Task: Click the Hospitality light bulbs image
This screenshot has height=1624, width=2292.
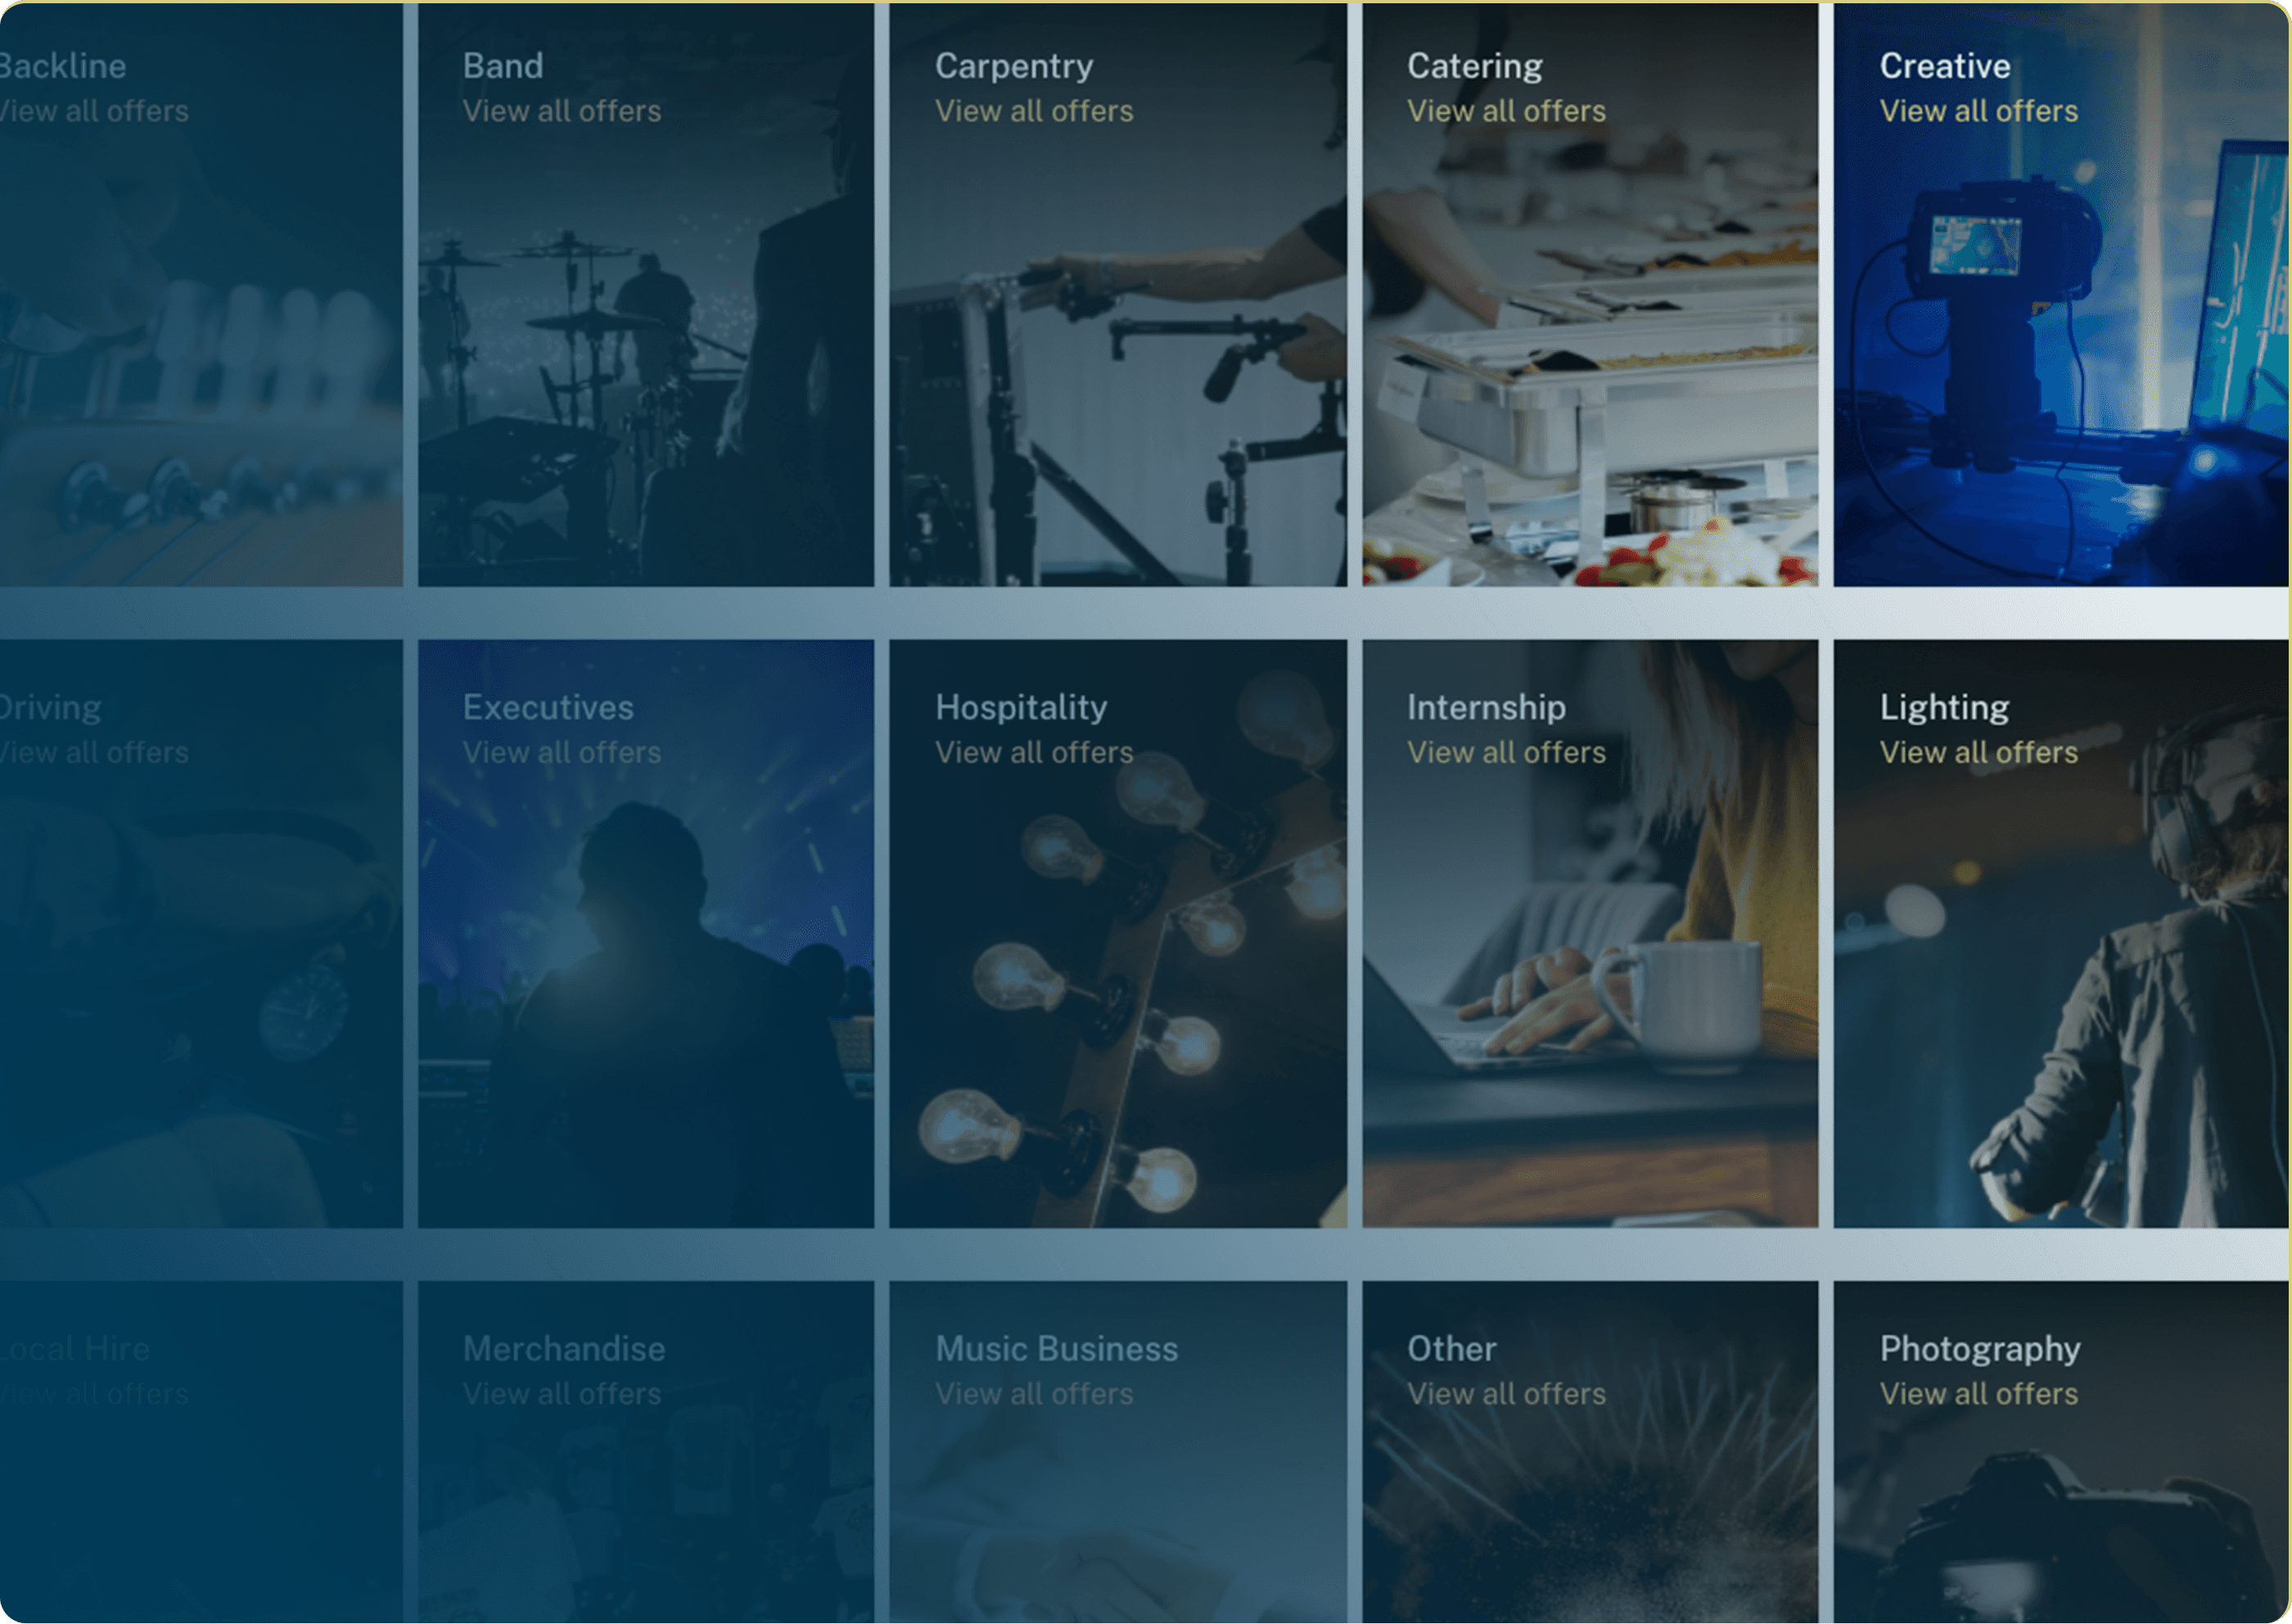Action: point(1117,1000)
